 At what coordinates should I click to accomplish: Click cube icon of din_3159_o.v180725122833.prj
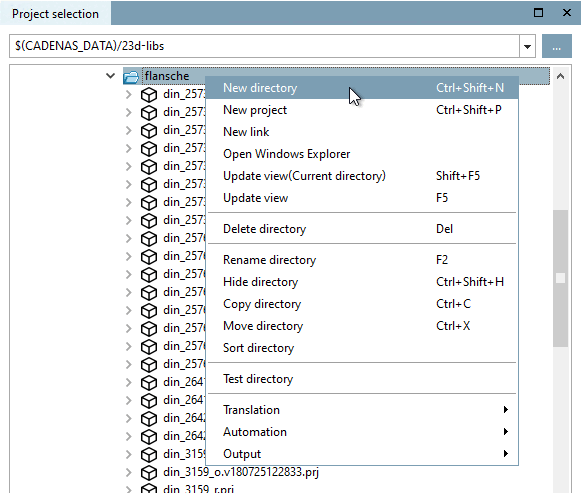click(x=149, y=473)
